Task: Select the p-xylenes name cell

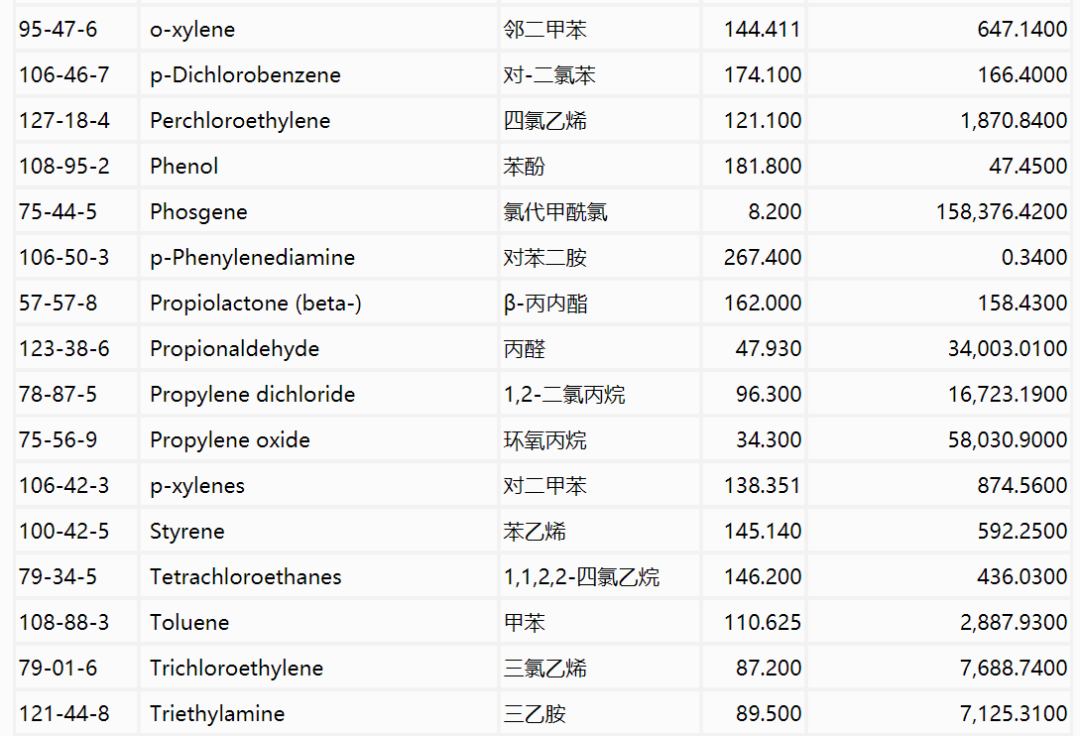Action: pyautogui.click(x=197, y=486)
